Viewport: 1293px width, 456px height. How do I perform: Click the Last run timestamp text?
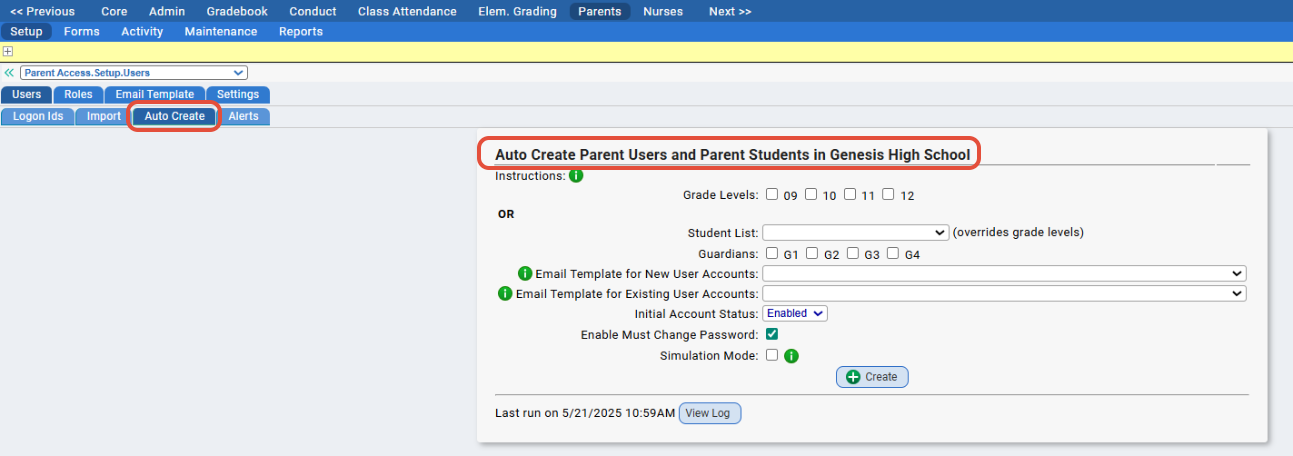(585, 414)
